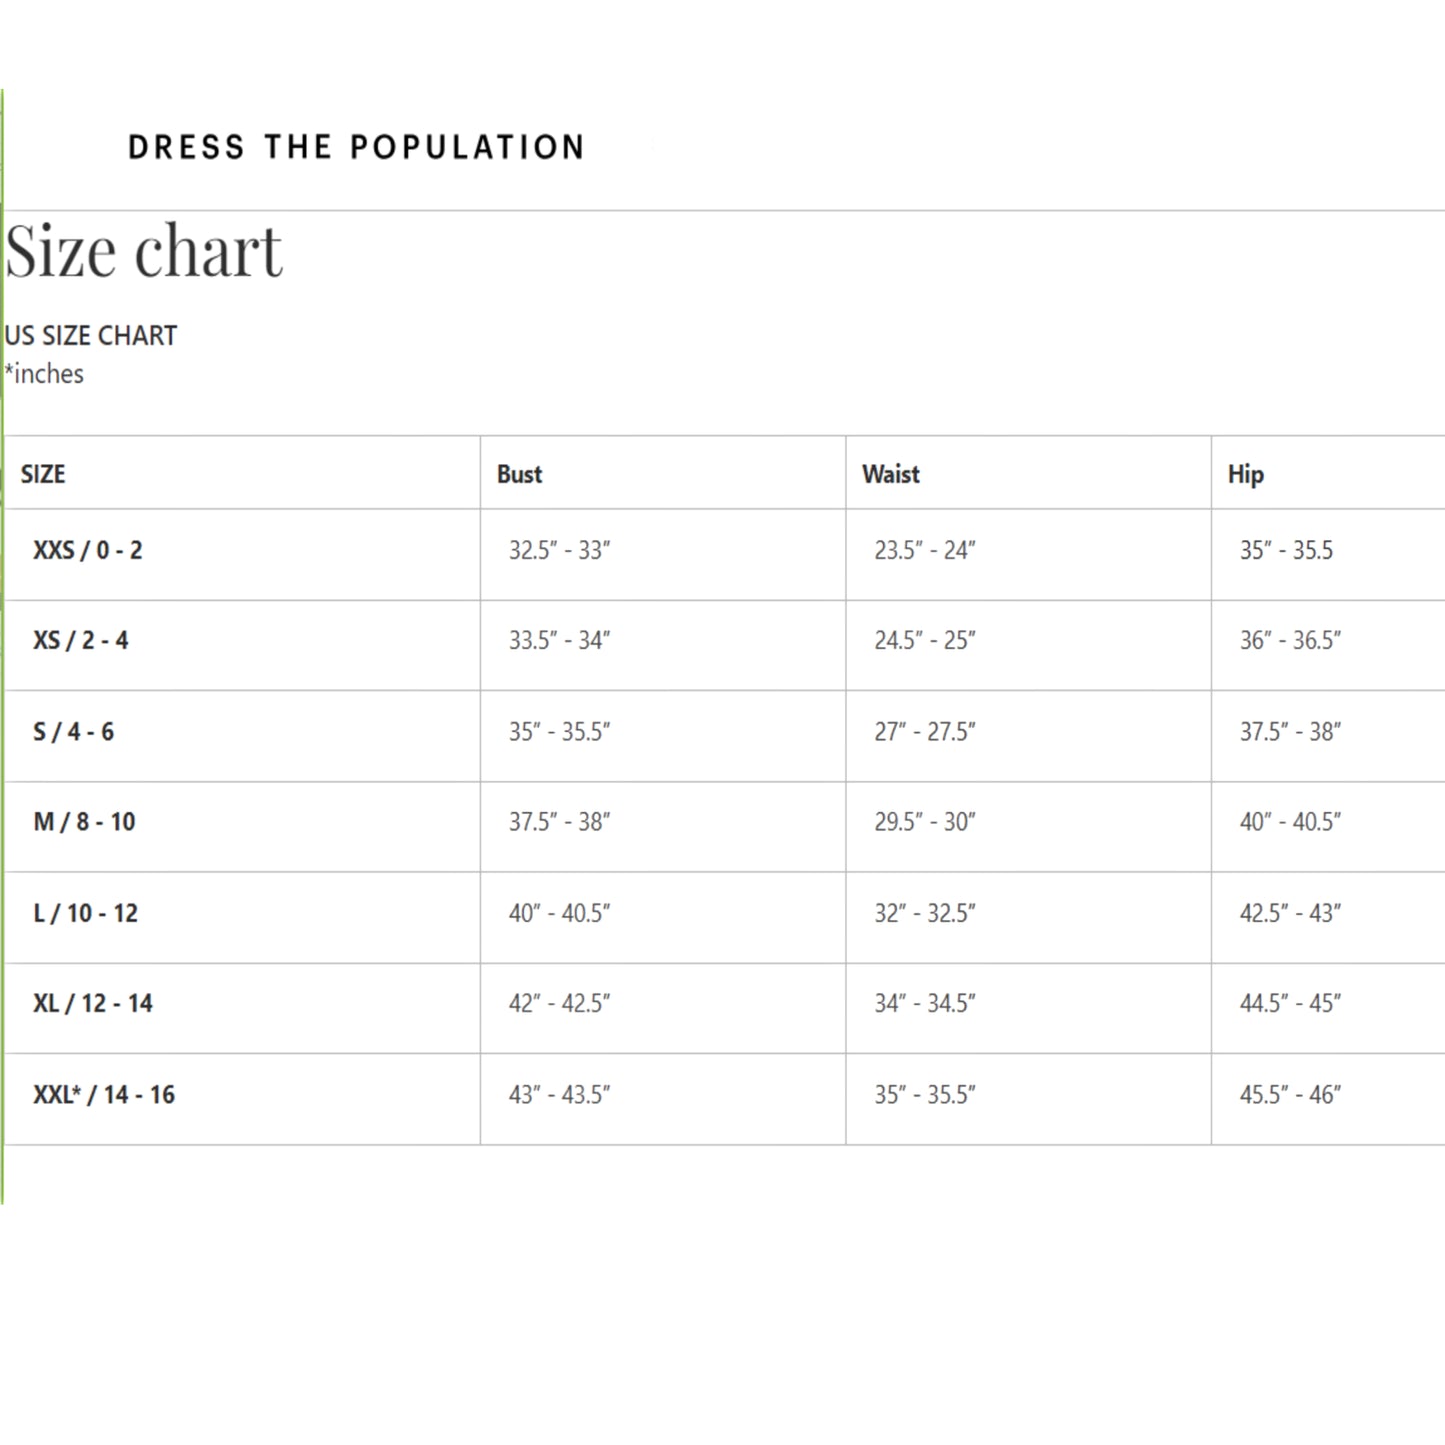Click the bust value 37.5" - 38"
1445x1445 pixels.
pyautogui.click(x=559, y=822)
